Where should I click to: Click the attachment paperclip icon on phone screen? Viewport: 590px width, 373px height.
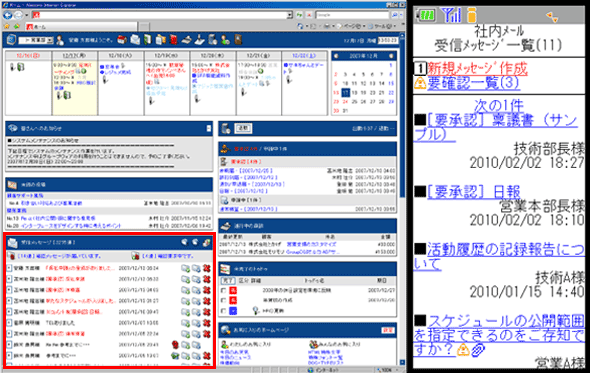pos(477,350)
